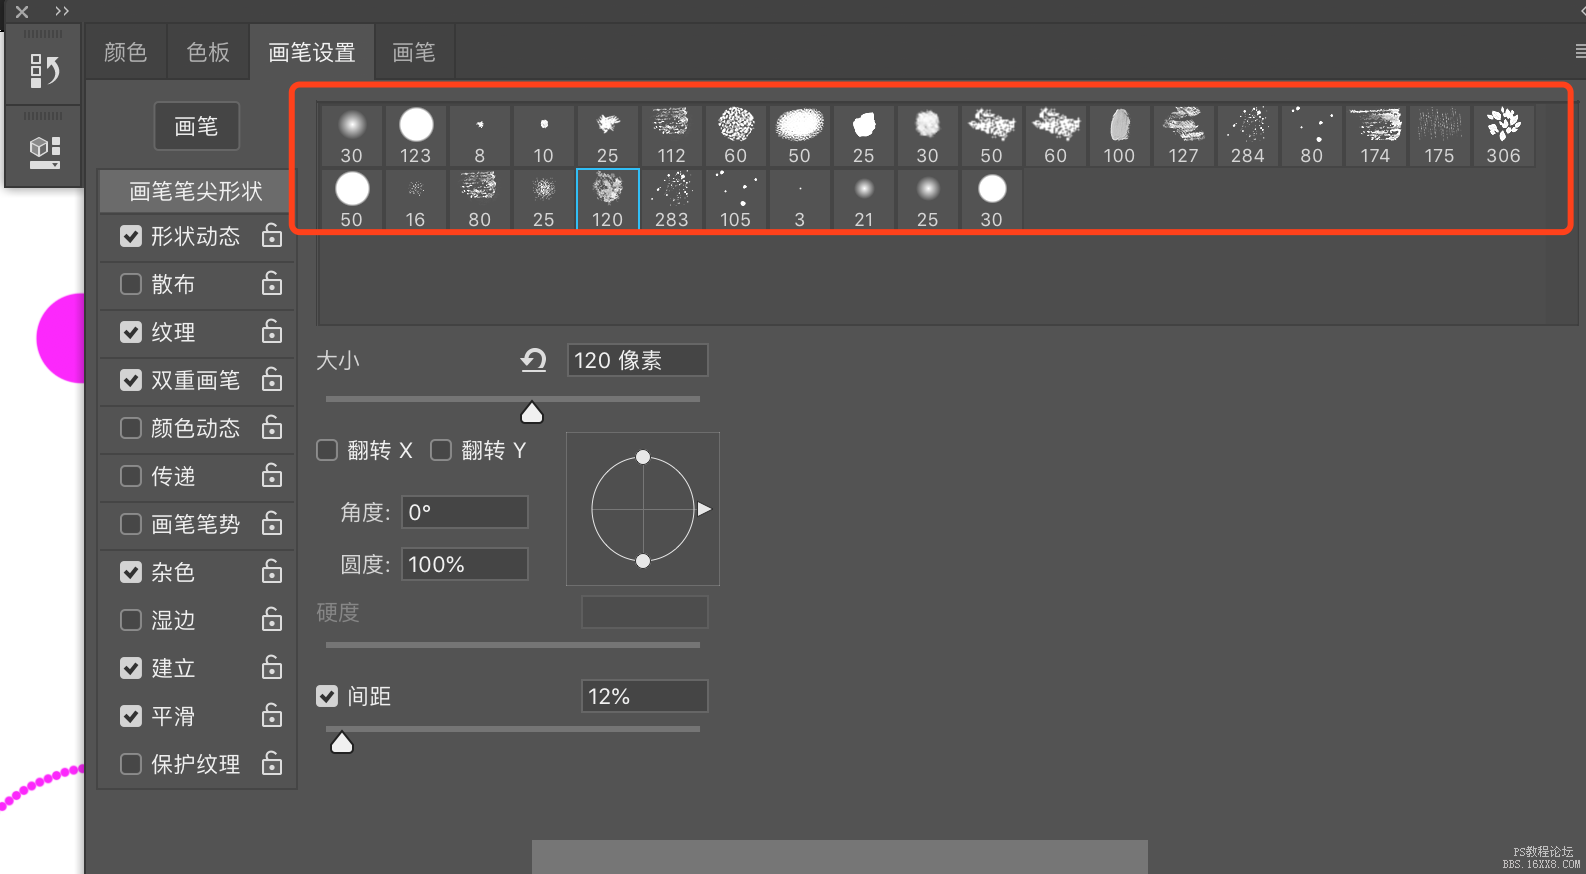Enable the 画笔笔势 checkbox
The width and height of the screenshot is (1586, 874).
[x=131, y=524]
